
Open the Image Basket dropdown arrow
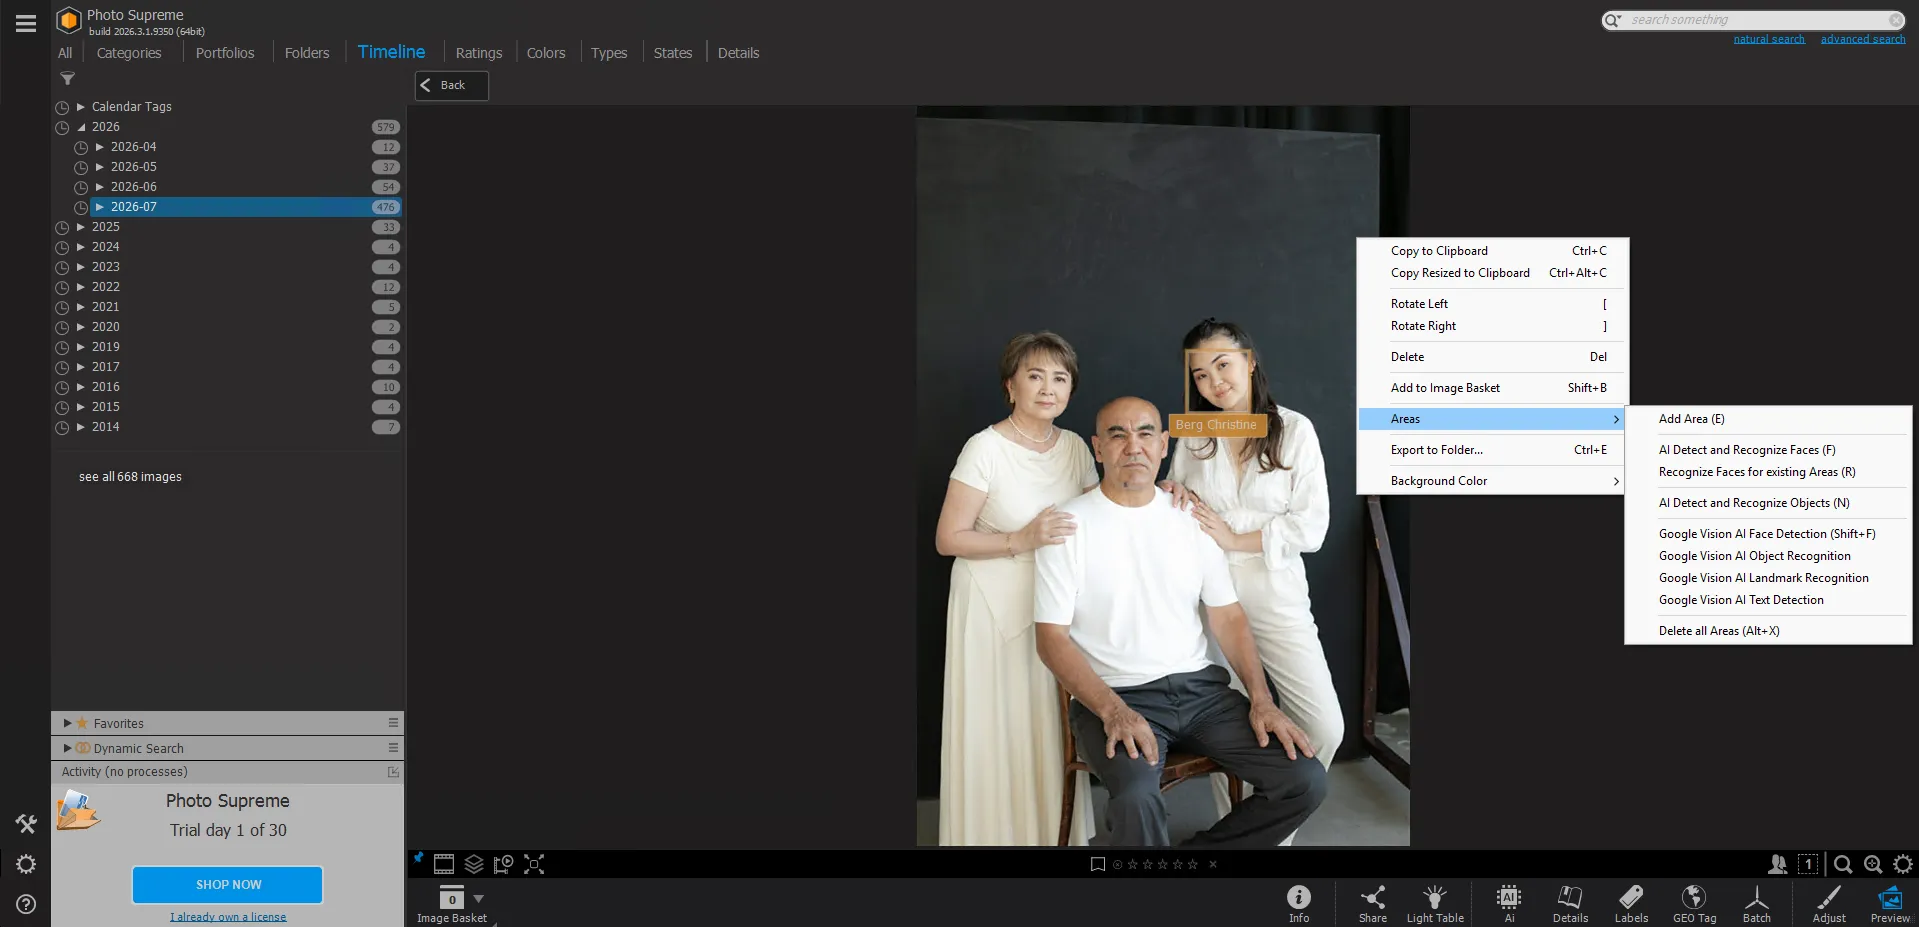click(478, 899)
